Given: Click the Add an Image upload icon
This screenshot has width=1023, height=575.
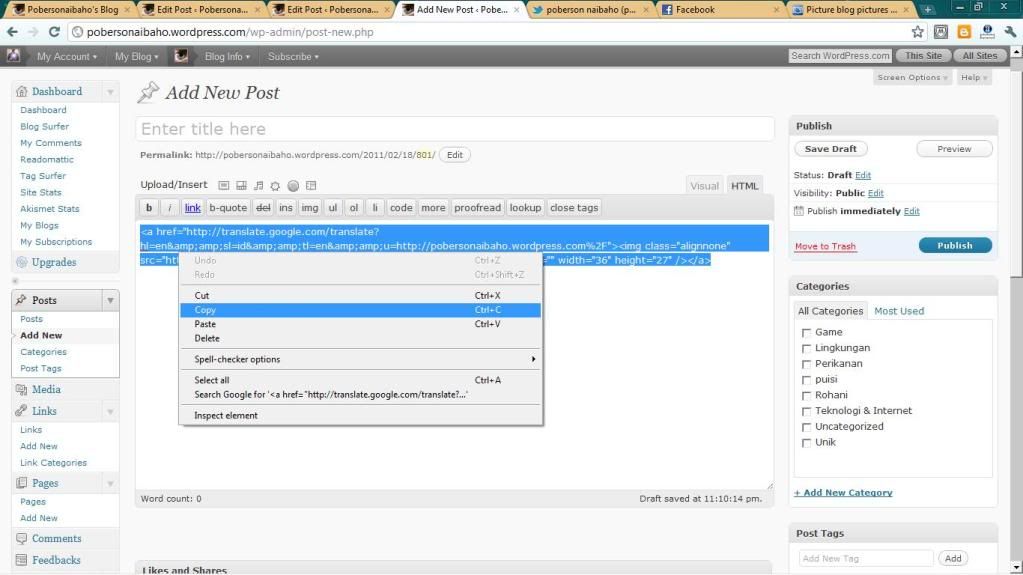Looking at the screenshot, I should [x=224, y=185].
